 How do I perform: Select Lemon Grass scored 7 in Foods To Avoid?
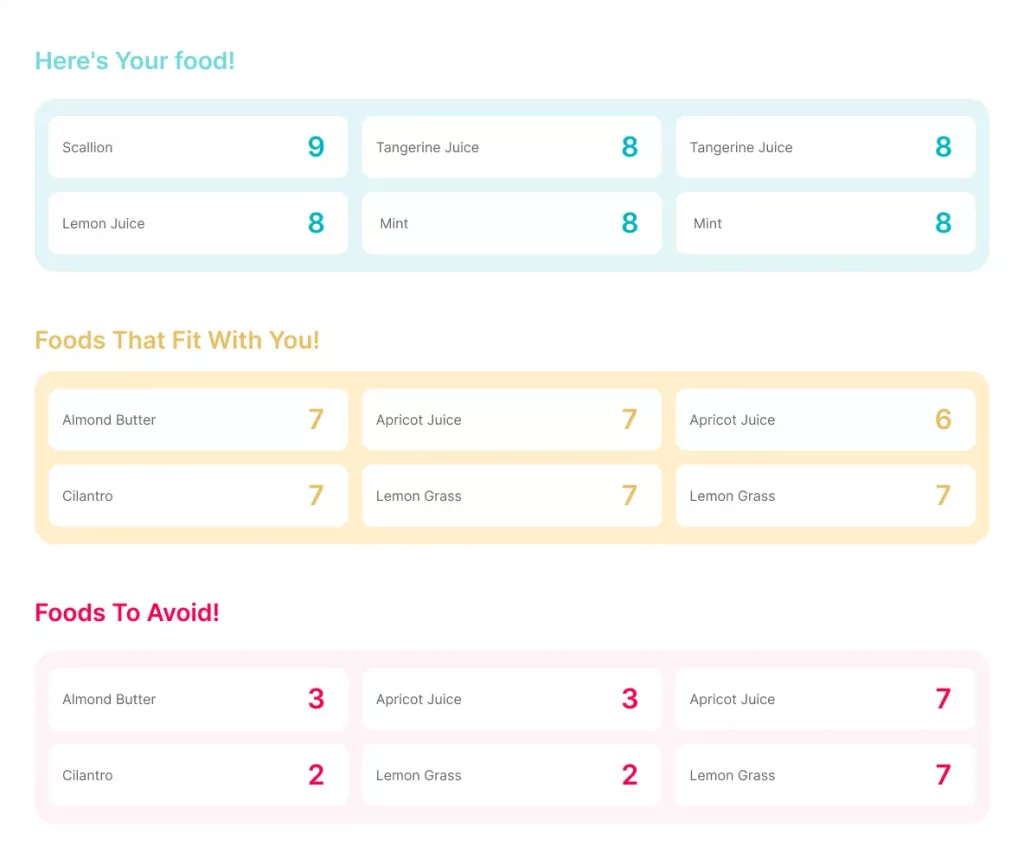(825, 775)
